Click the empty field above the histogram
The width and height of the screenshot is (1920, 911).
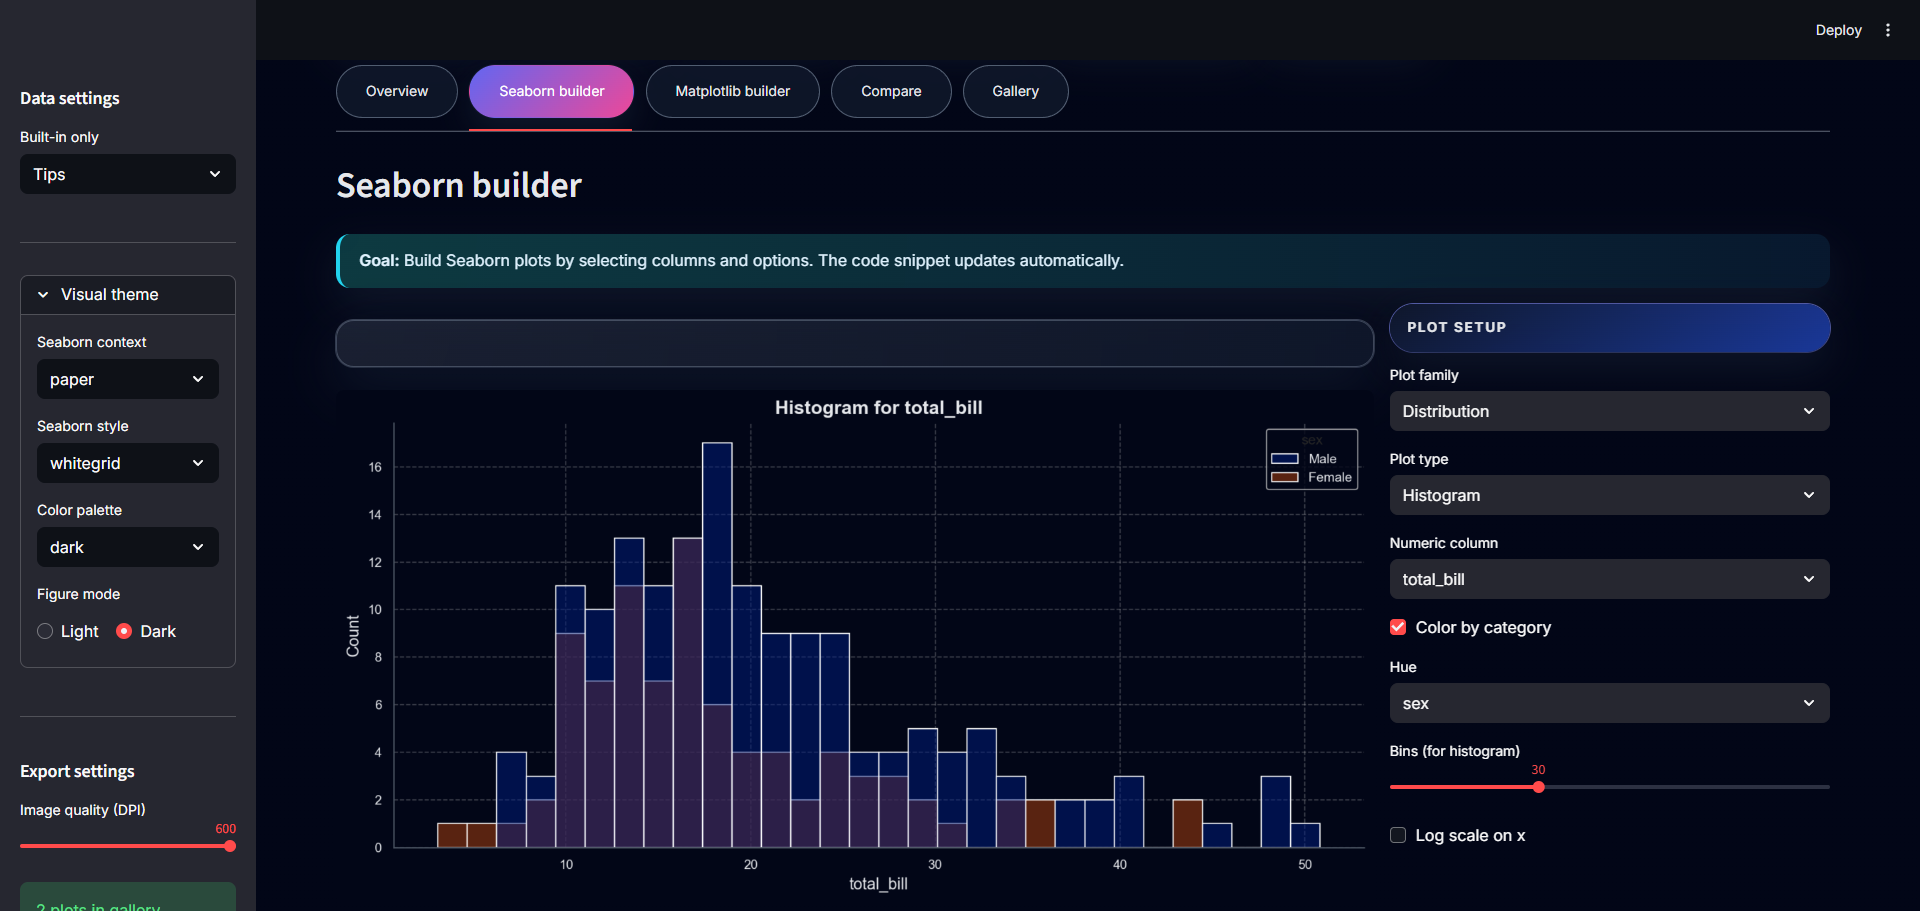(854, 343)
